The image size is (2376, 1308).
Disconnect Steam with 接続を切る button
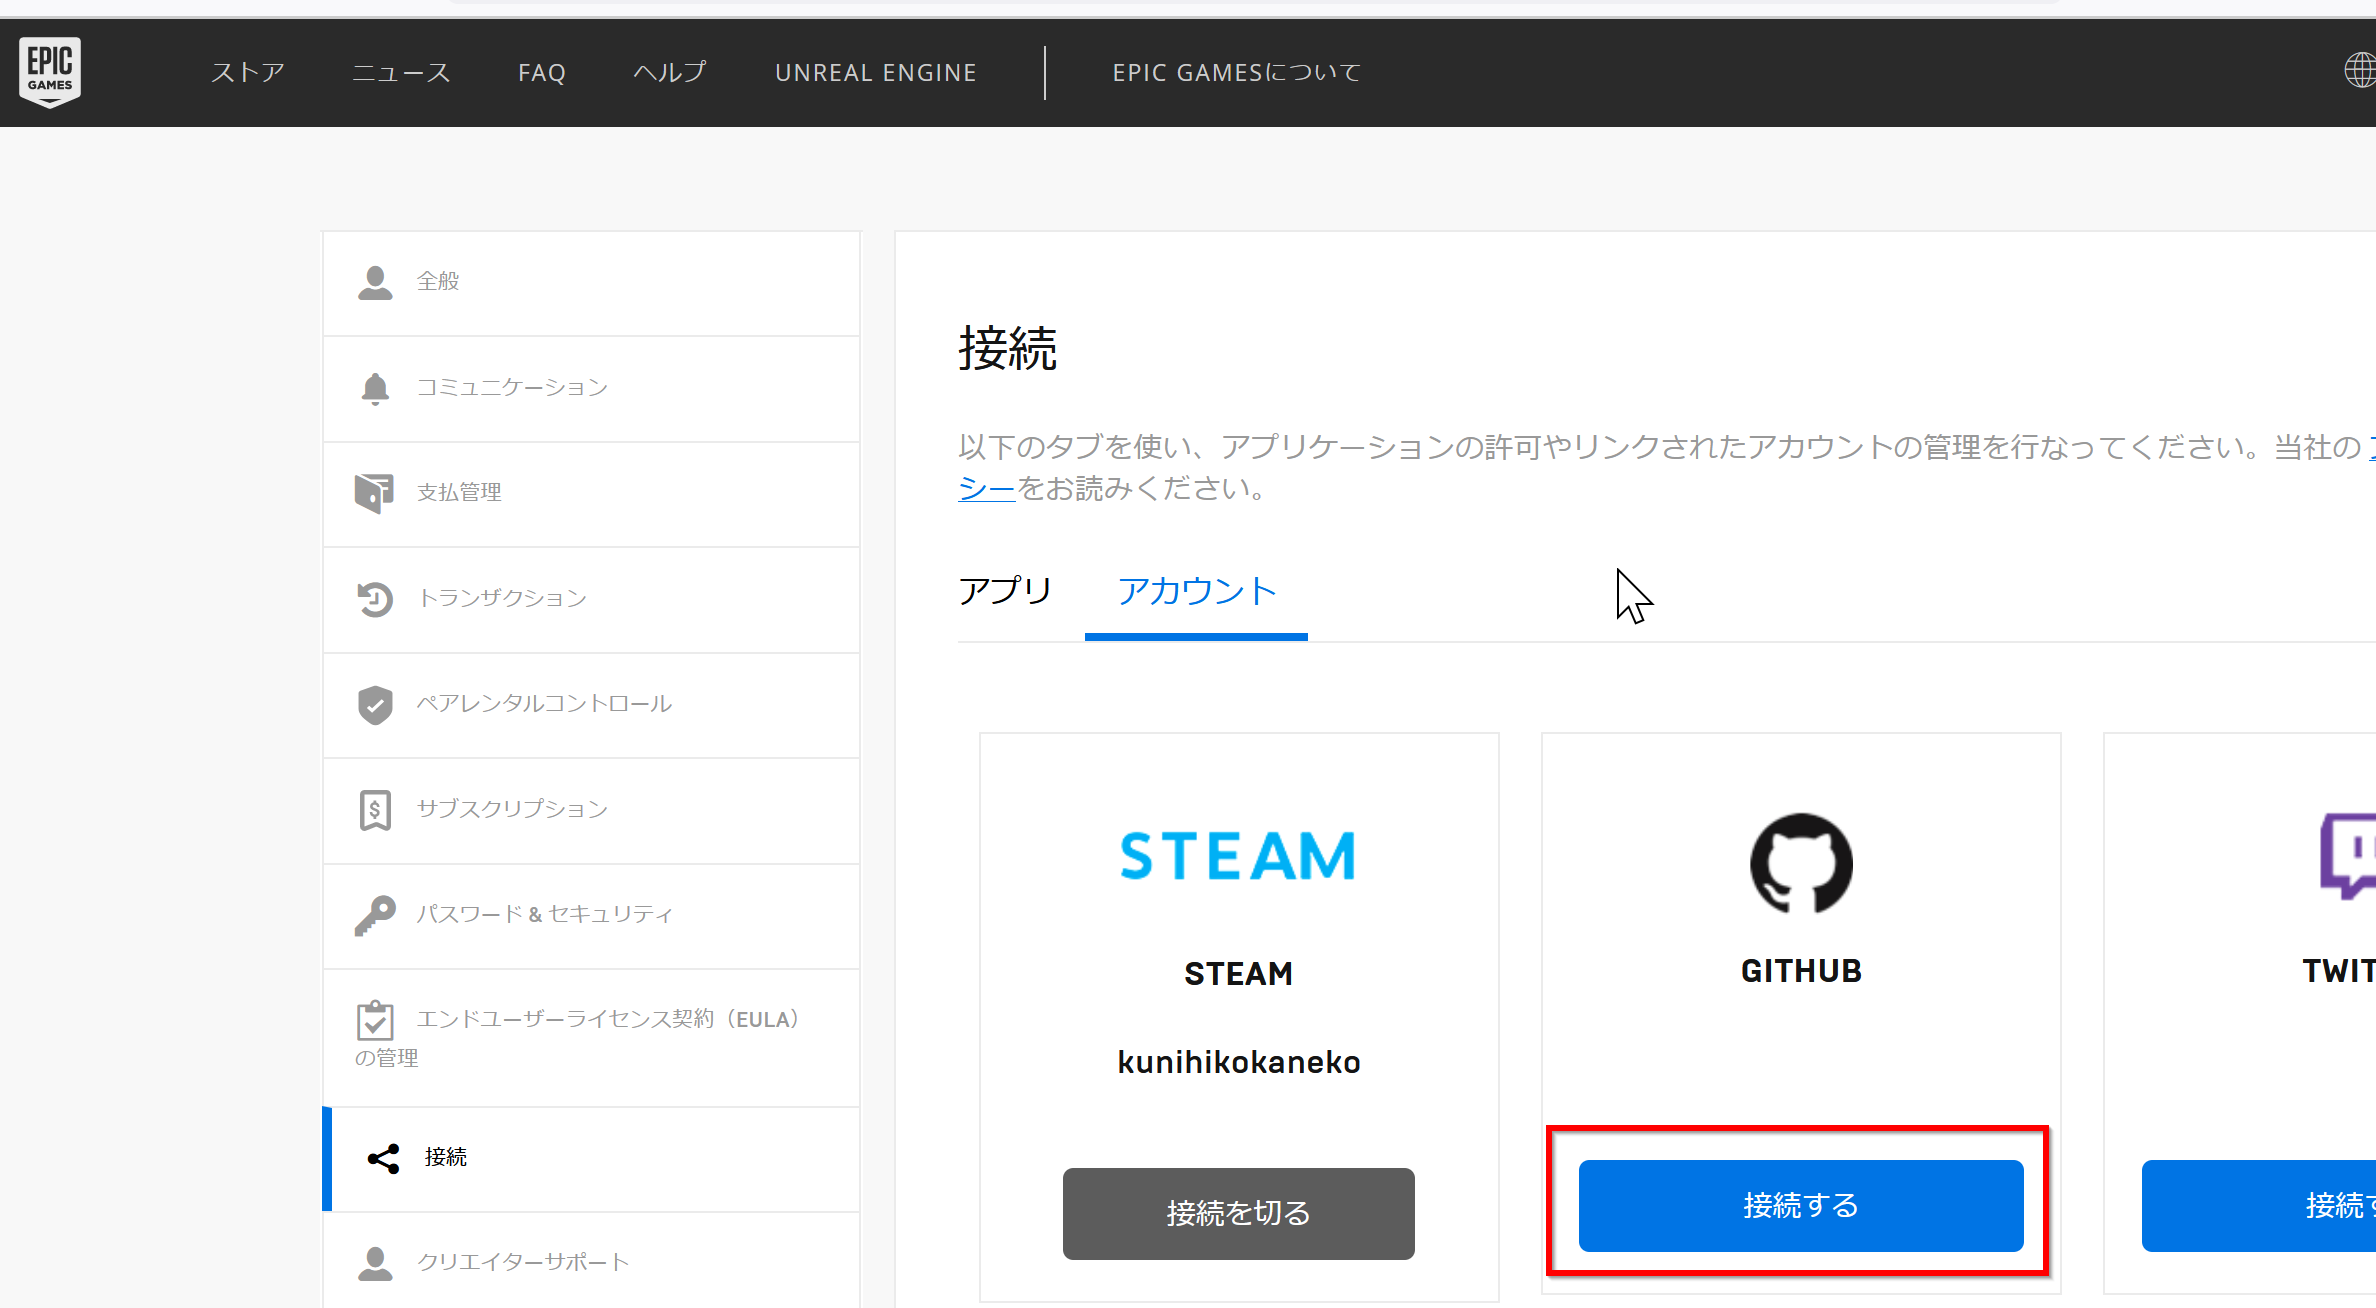(x=1238, y=1213)
